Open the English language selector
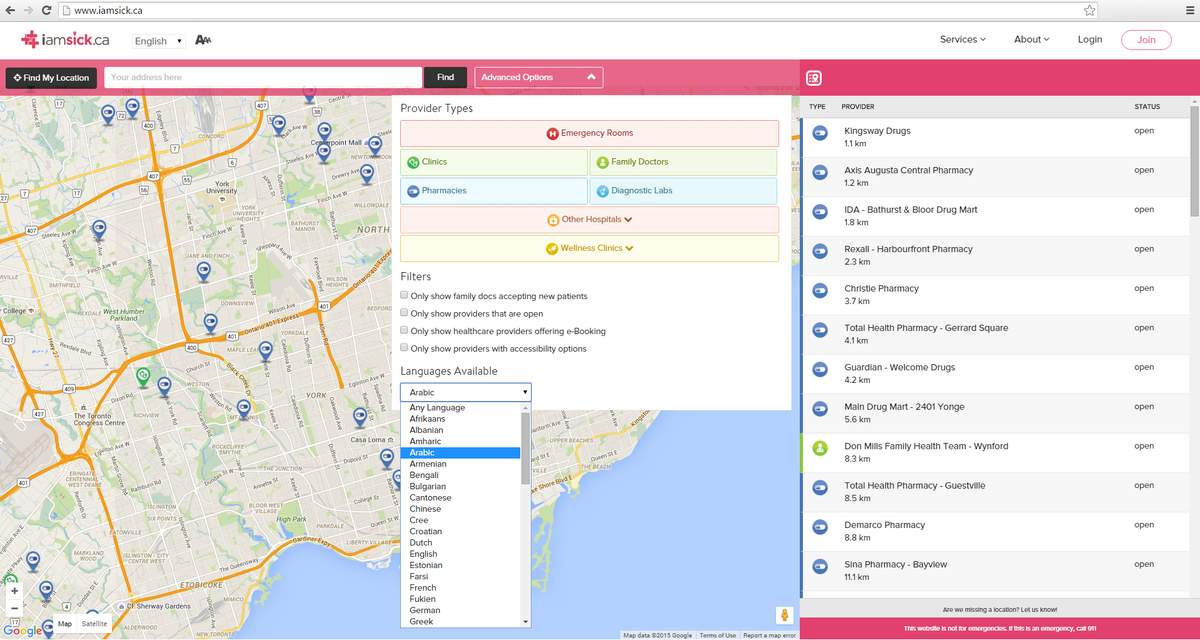This screenshot has height=640, width=1200. [x=159, y=41]
